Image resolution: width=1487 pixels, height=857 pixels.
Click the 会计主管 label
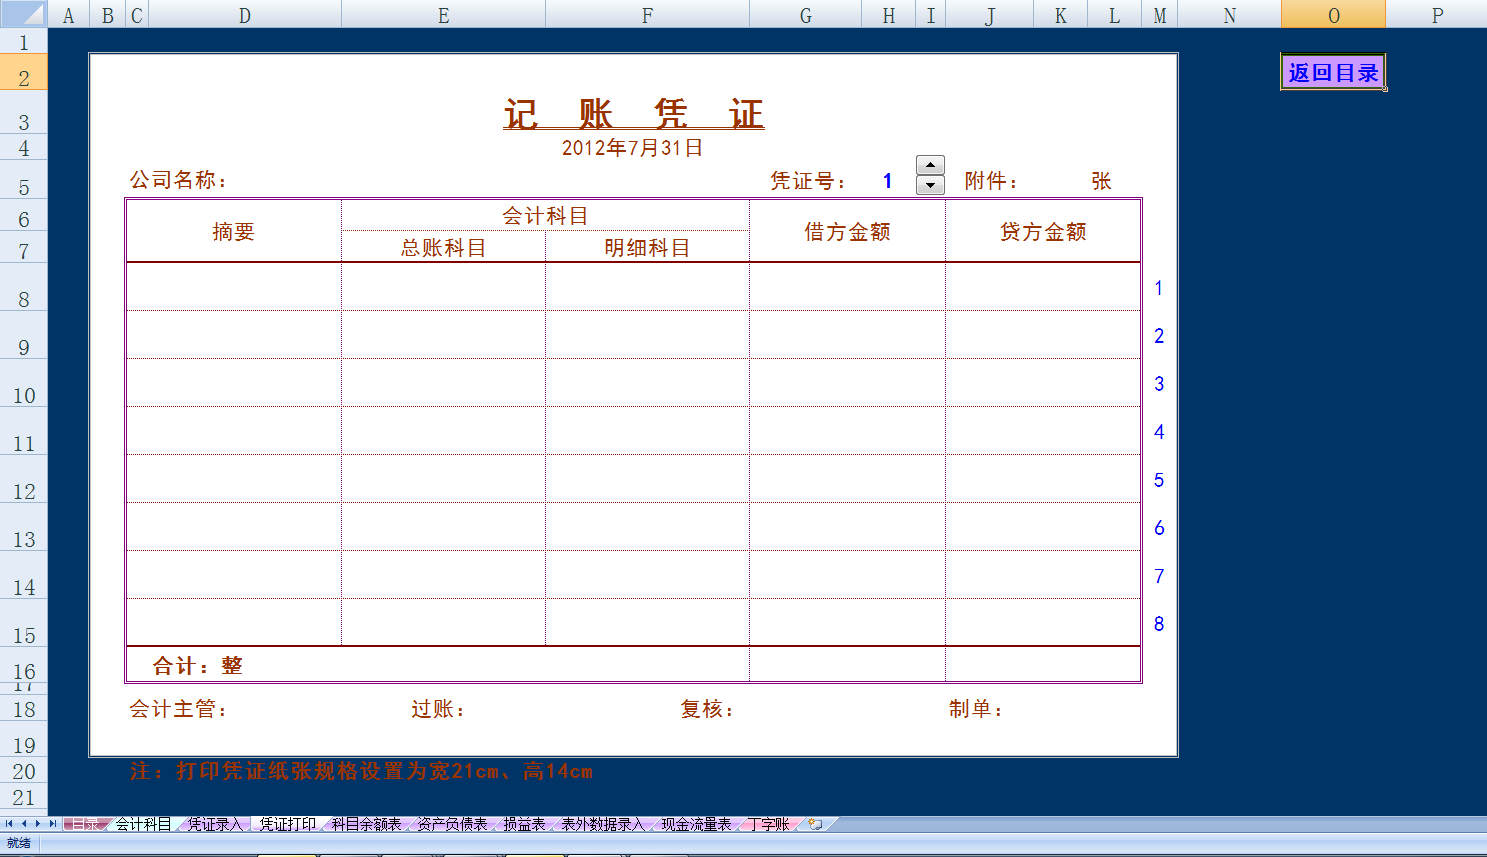coord(179,709)
